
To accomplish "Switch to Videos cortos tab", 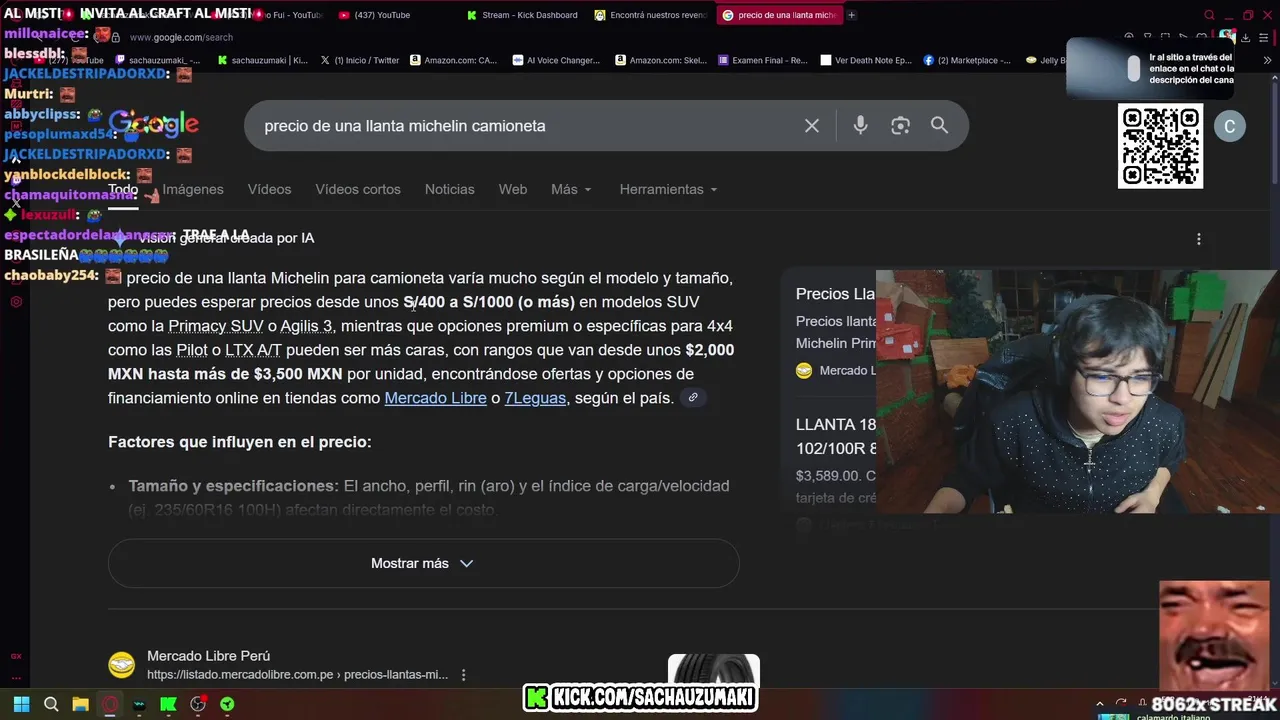I will click(358, 189).
